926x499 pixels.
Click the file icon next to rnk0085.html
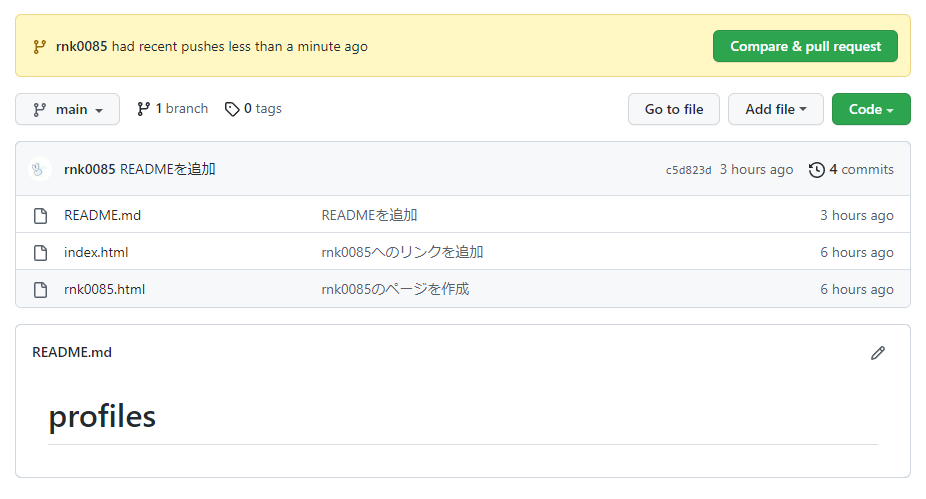coord(41,290)
